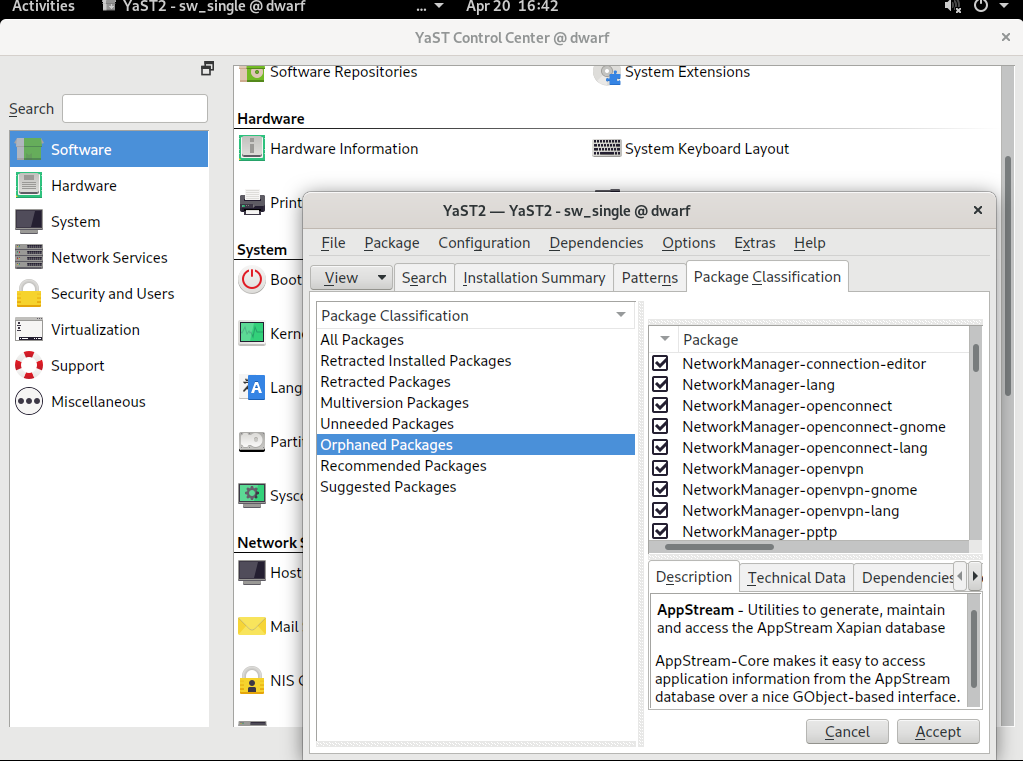Select System category in sidebar

coord(109,221)
